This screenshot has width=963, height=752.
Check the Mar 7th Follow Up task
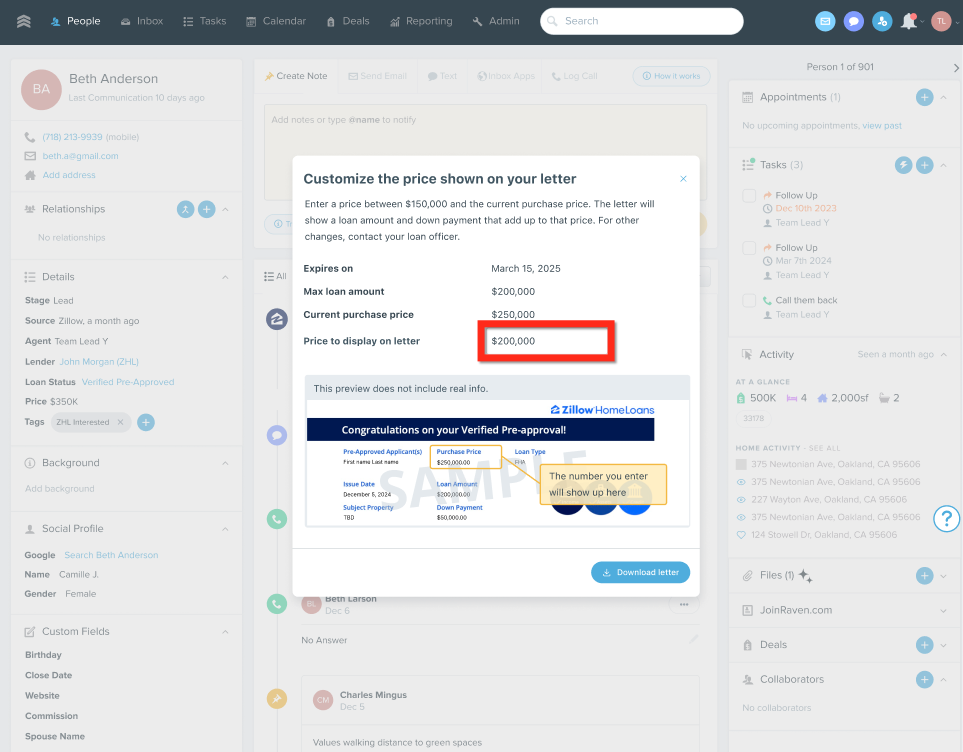[749, 248]
